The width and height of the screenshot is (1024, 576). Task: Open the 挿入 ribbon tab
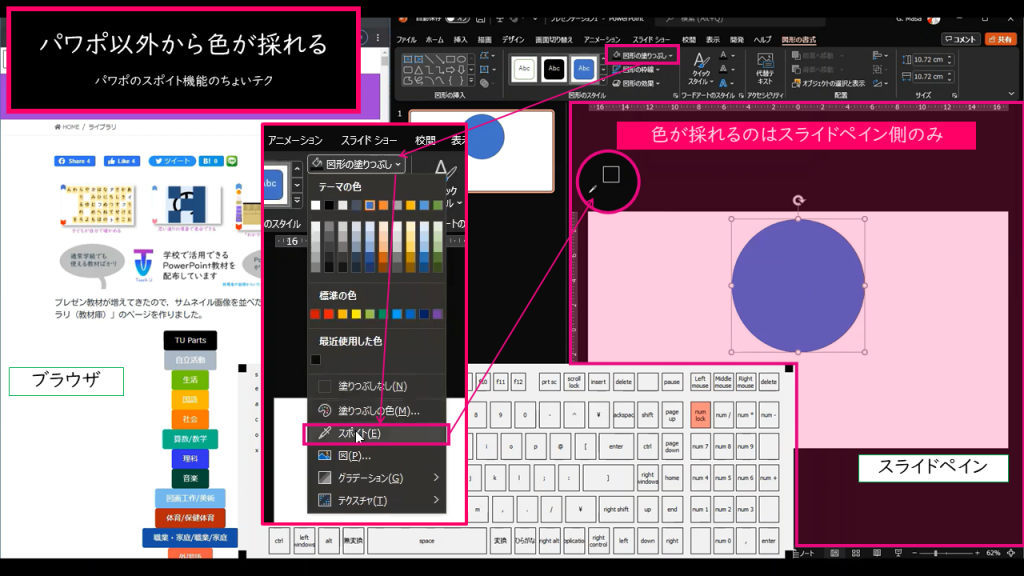pyautogui.click(x=460, y=40)
